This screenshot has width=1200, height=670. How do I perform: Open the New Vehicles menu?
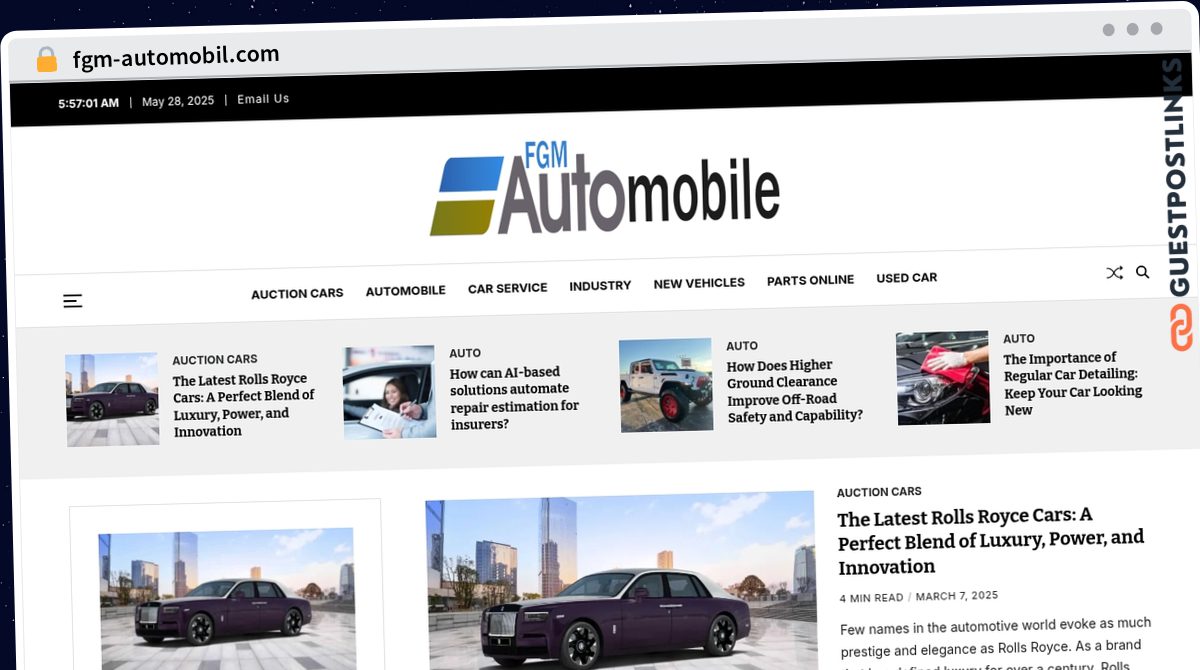pyautogui.click(x=699, y=283)
